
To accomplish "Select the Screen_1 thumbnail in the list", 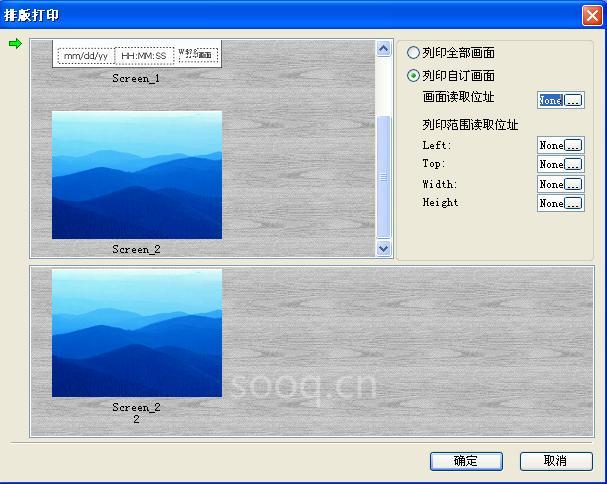I will 137,56.
